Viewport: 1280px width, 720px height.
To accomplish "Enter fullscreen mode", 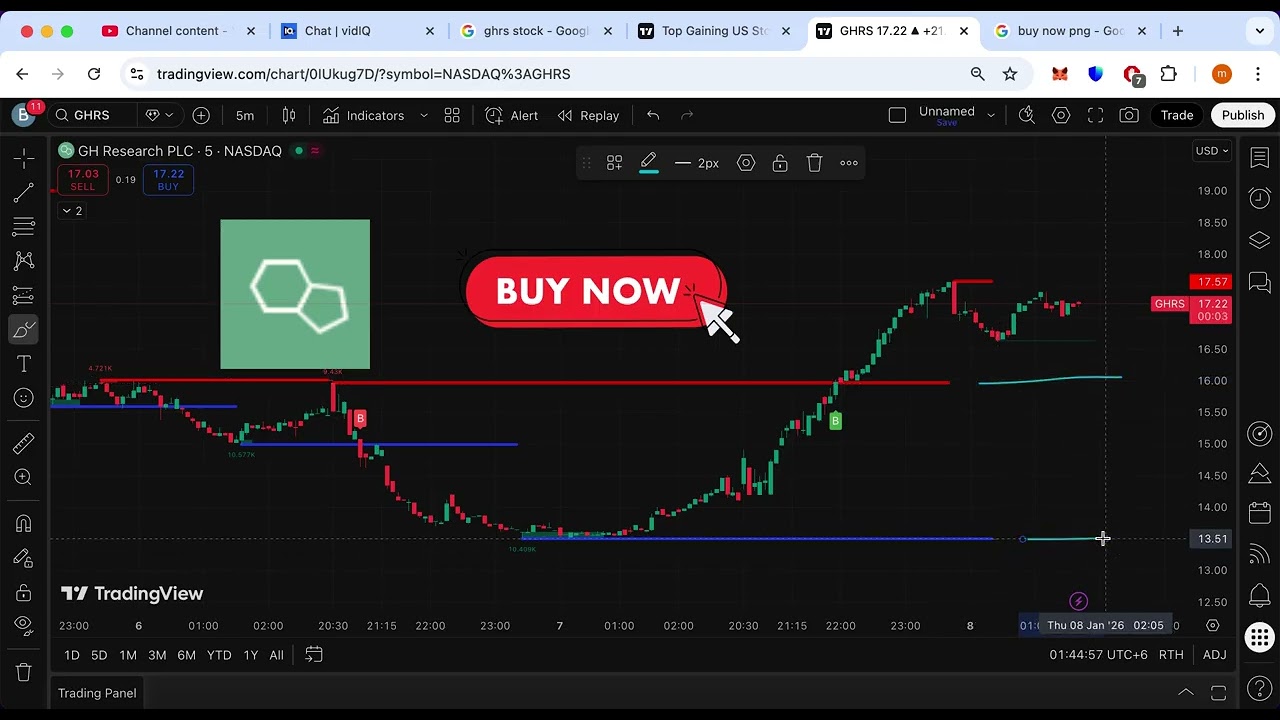I will point(1095,115).
